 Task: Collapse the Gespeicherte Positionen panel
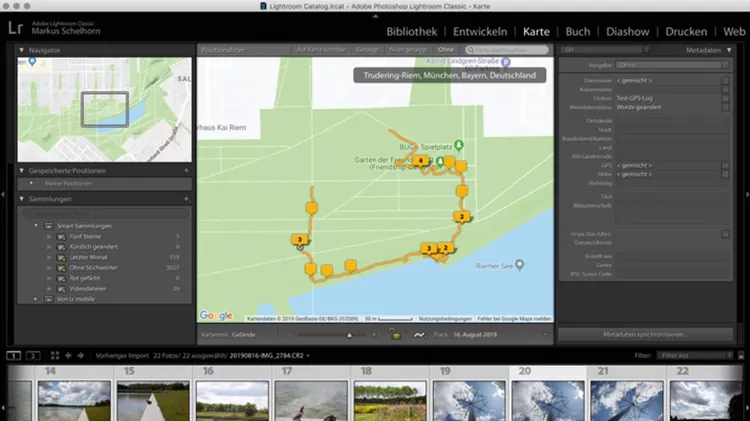[x=22, y=170]
